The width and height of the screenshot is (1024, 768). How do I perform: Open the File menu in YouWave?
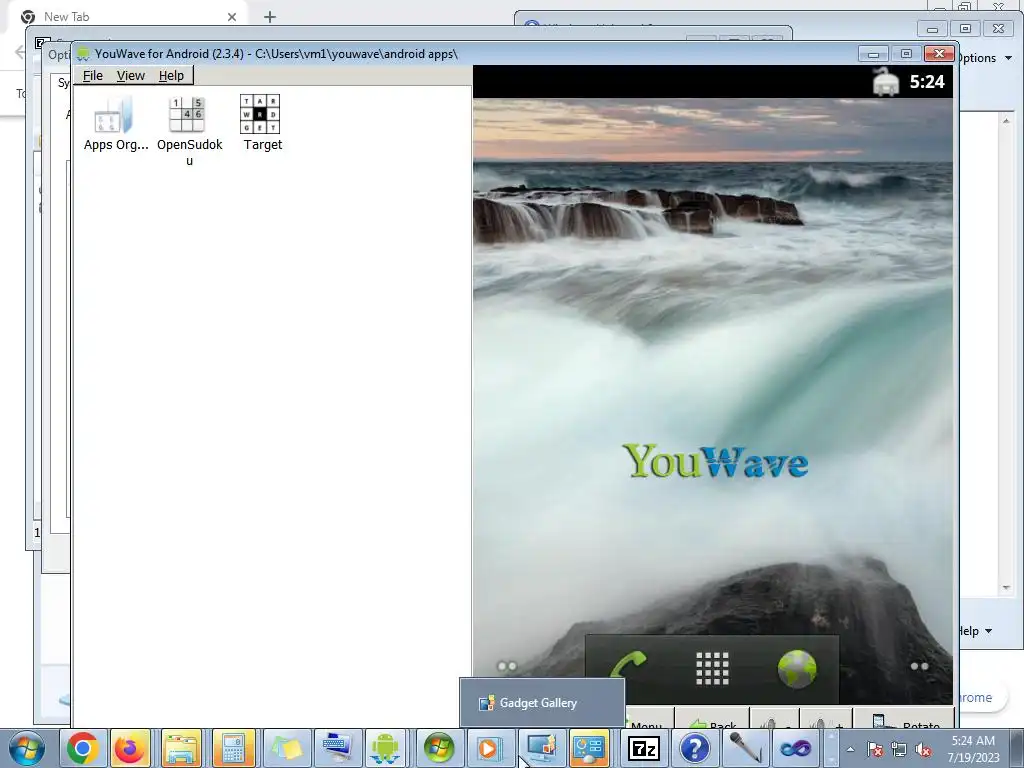click(x=93, y=76)
